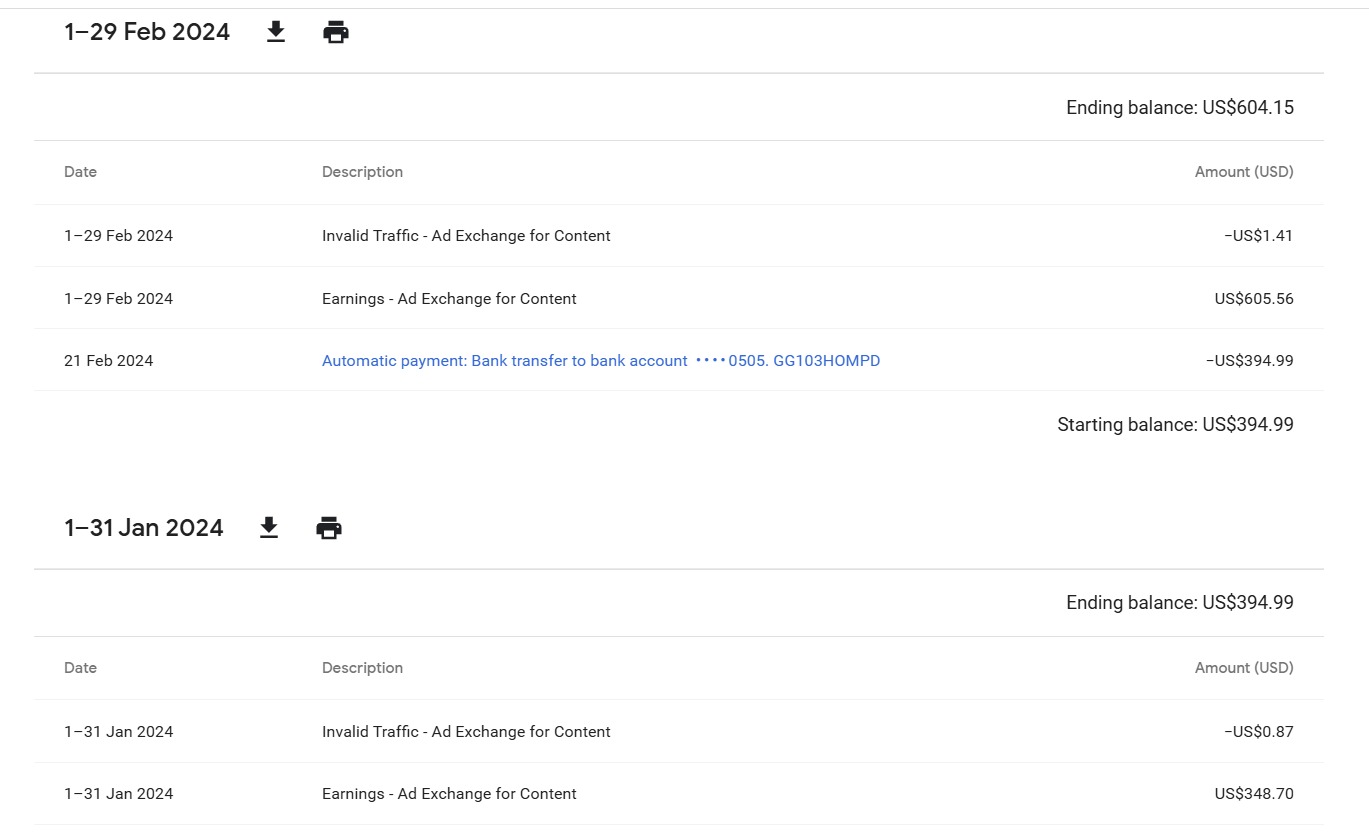The image size is (1369, 833).
Task: Click the 21 Feb 2024 date cell
Action: coord(109,361)
